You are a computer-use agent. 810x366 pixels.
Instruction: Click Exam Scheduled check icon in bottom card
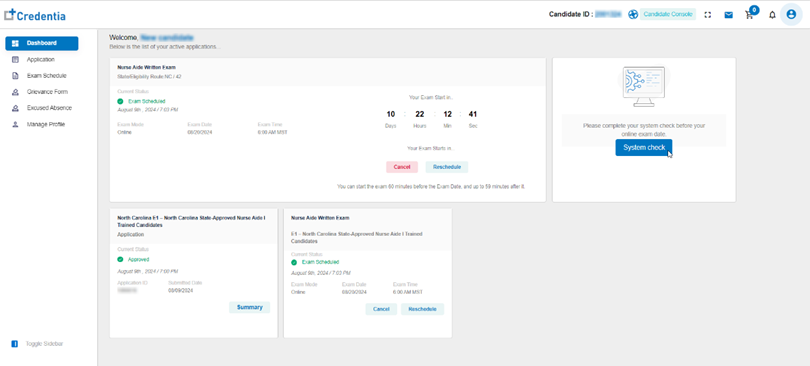pos(294,262)
